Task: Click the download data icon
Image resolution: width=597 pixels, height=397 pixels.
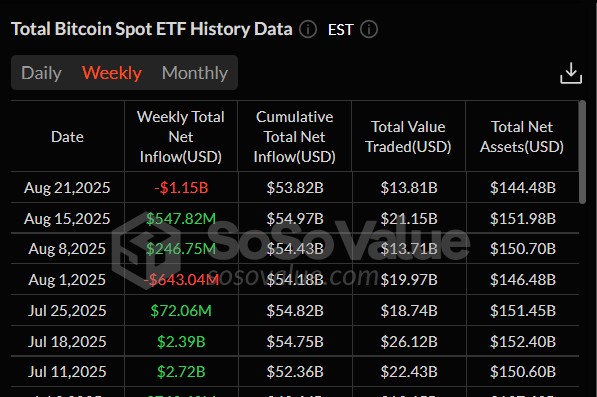Action: pos(571,73)
